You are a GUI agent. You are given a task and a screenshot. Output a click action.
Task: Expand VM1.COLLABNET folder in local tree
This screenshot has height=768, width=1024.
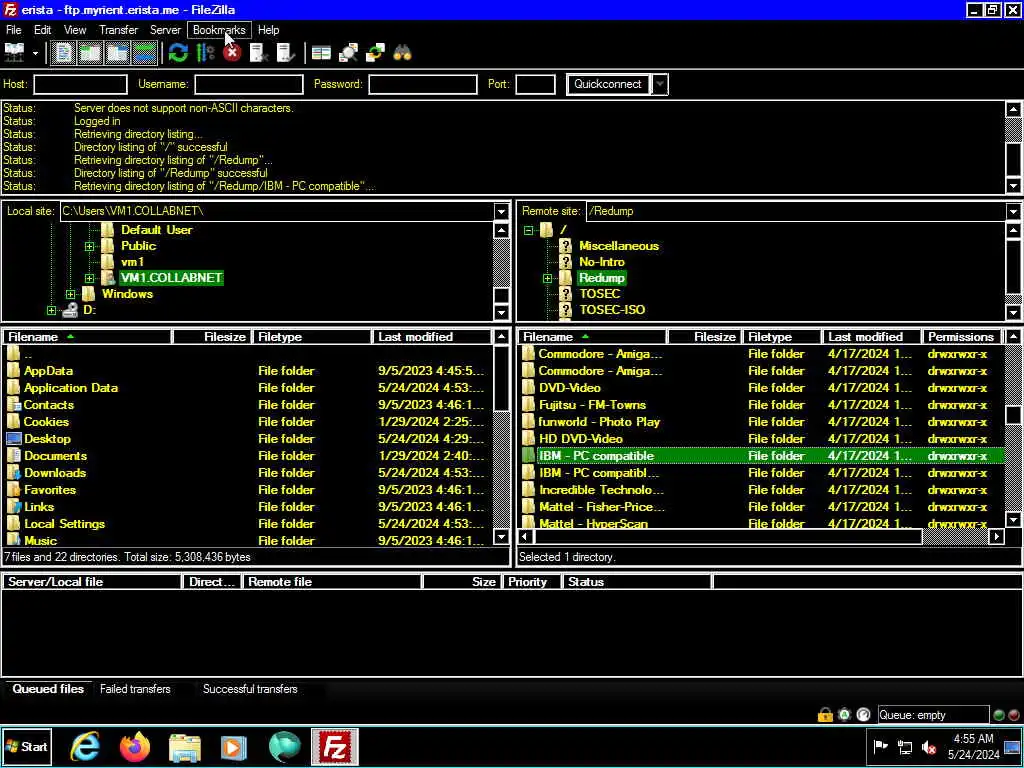89,278
